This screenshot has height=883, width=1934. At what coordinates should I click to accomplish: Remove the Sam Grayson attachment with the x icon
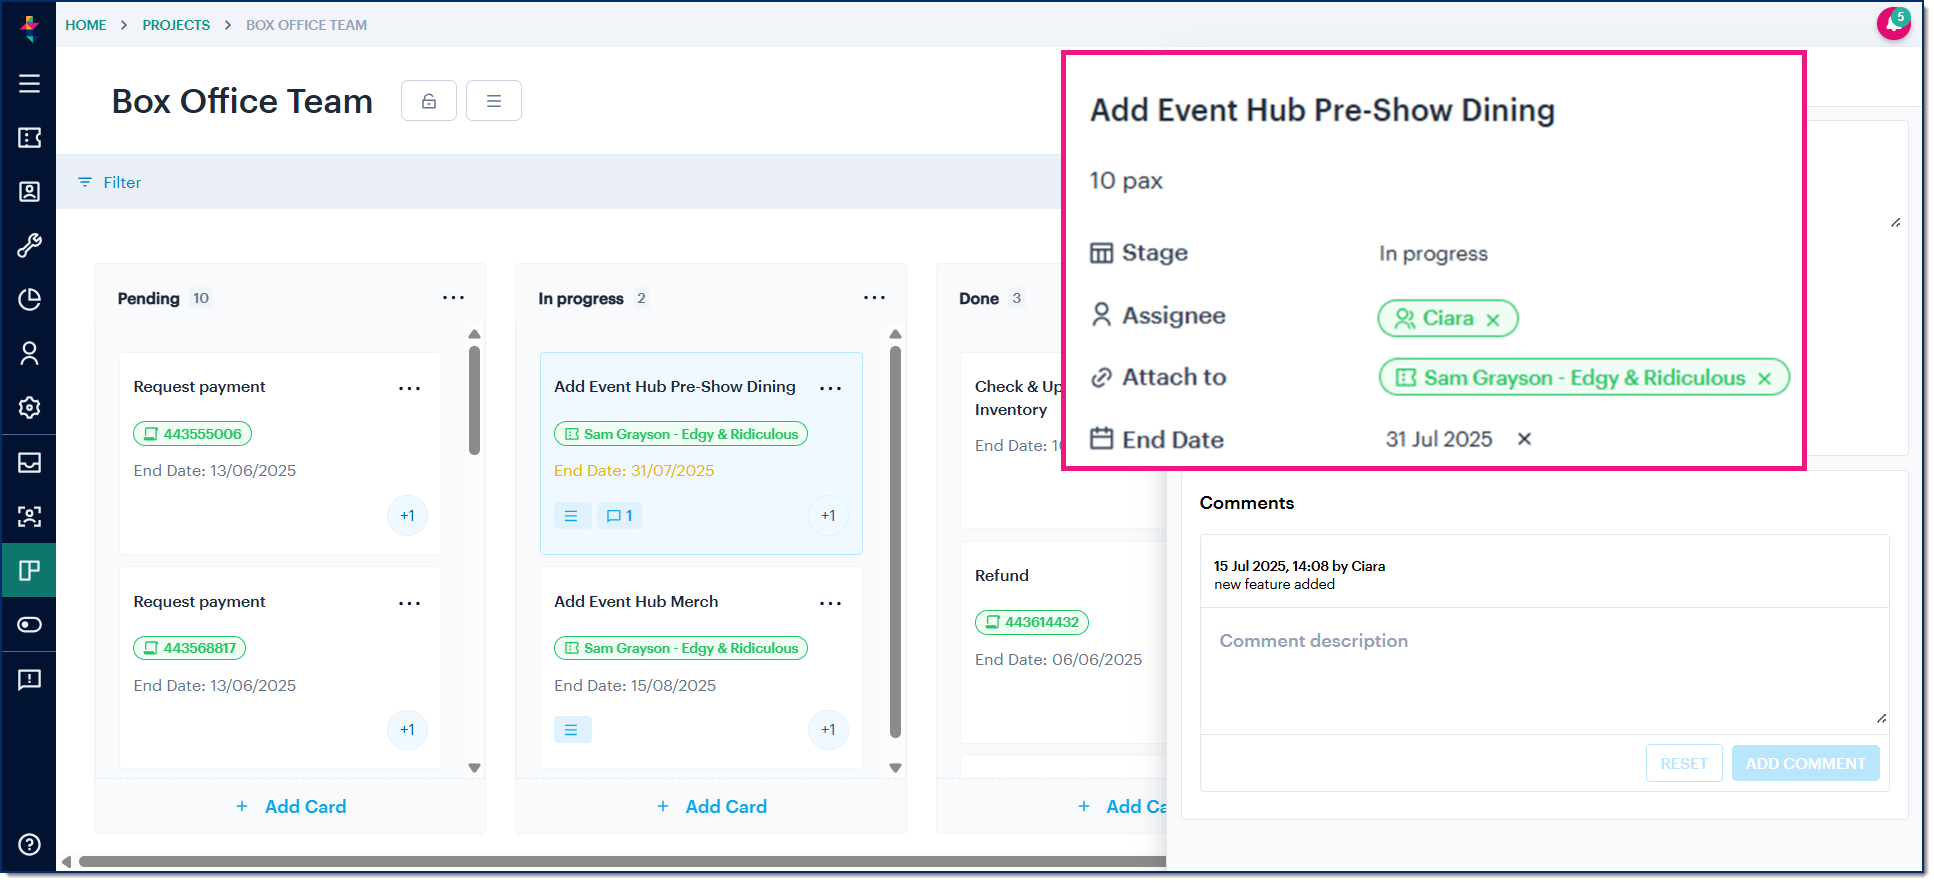click(x=1764, y=379)
